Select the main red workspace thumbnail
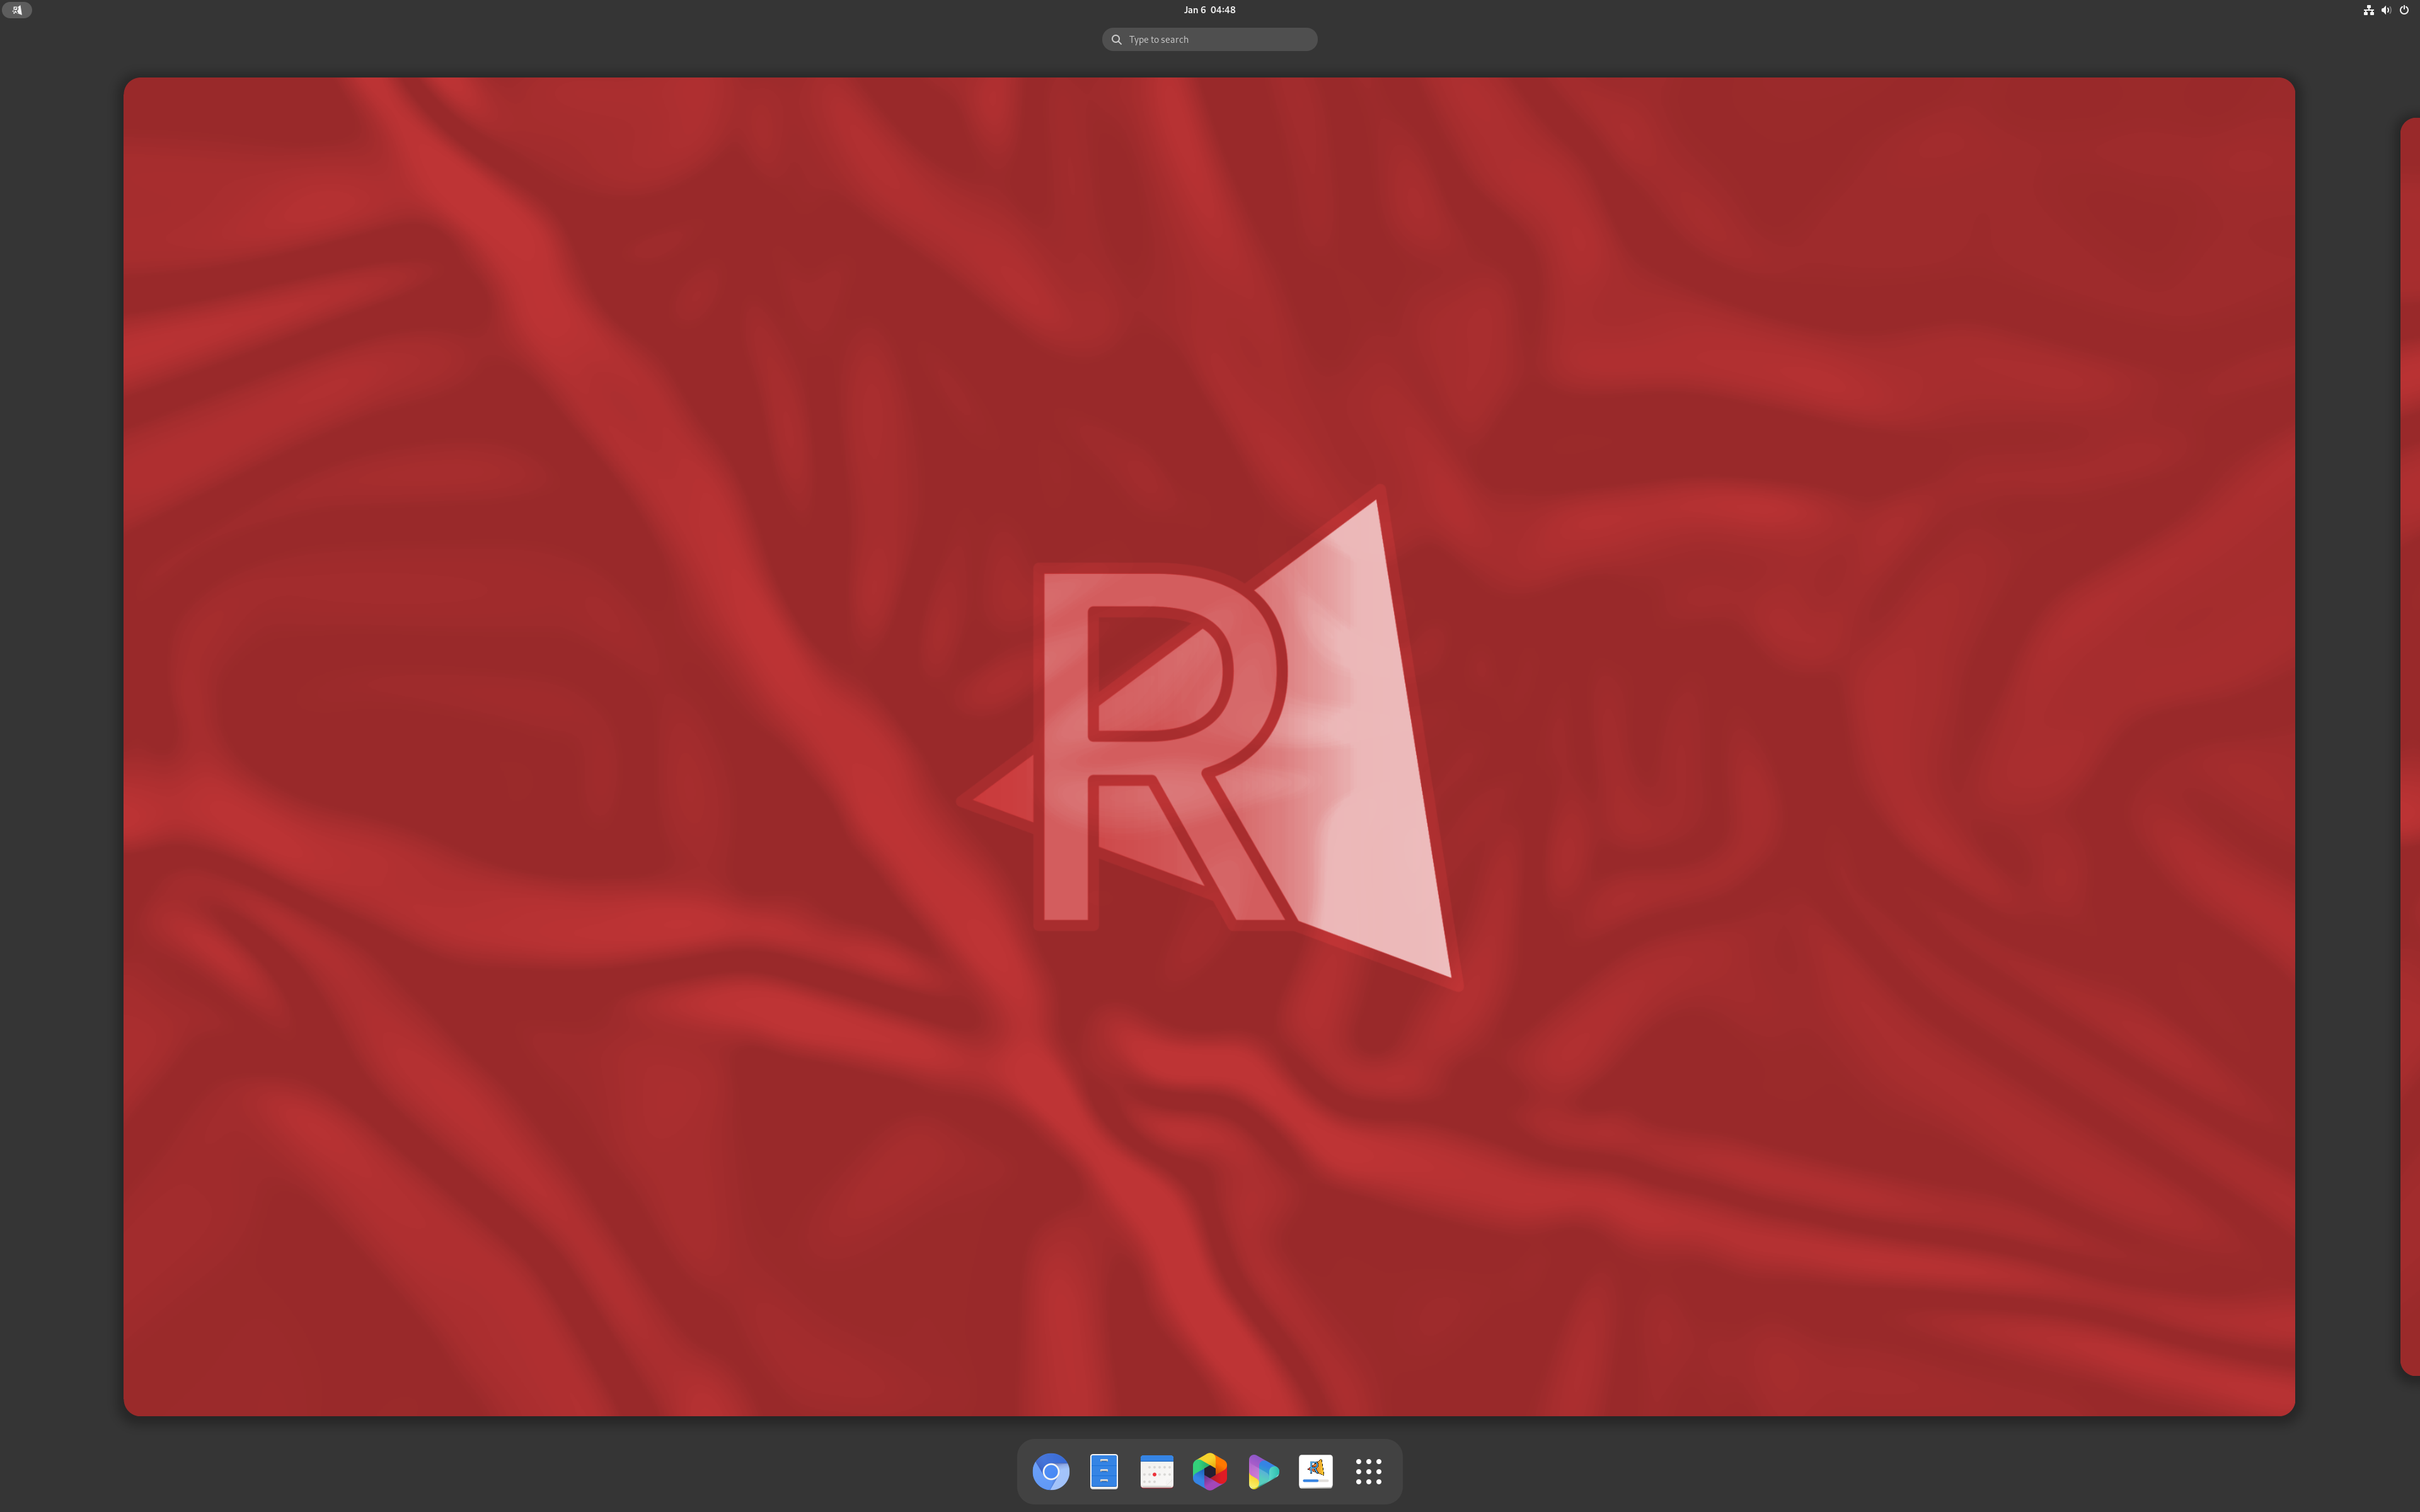 pyautogui.click(x=1209, y=746)
